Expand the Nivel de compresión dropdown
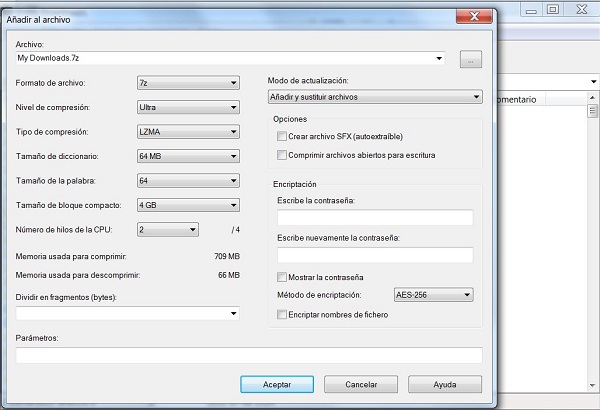The width and height of the screenshot is (600, 410). (188, 107)
